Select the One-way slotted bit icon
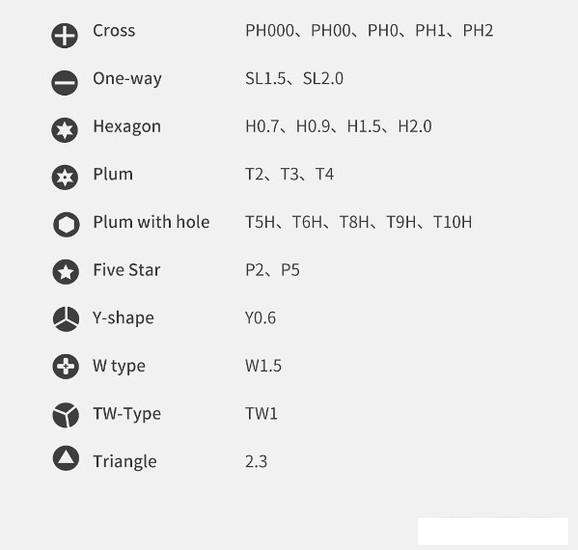The height and width of the screenshot is (550, 578). (65, 83)
